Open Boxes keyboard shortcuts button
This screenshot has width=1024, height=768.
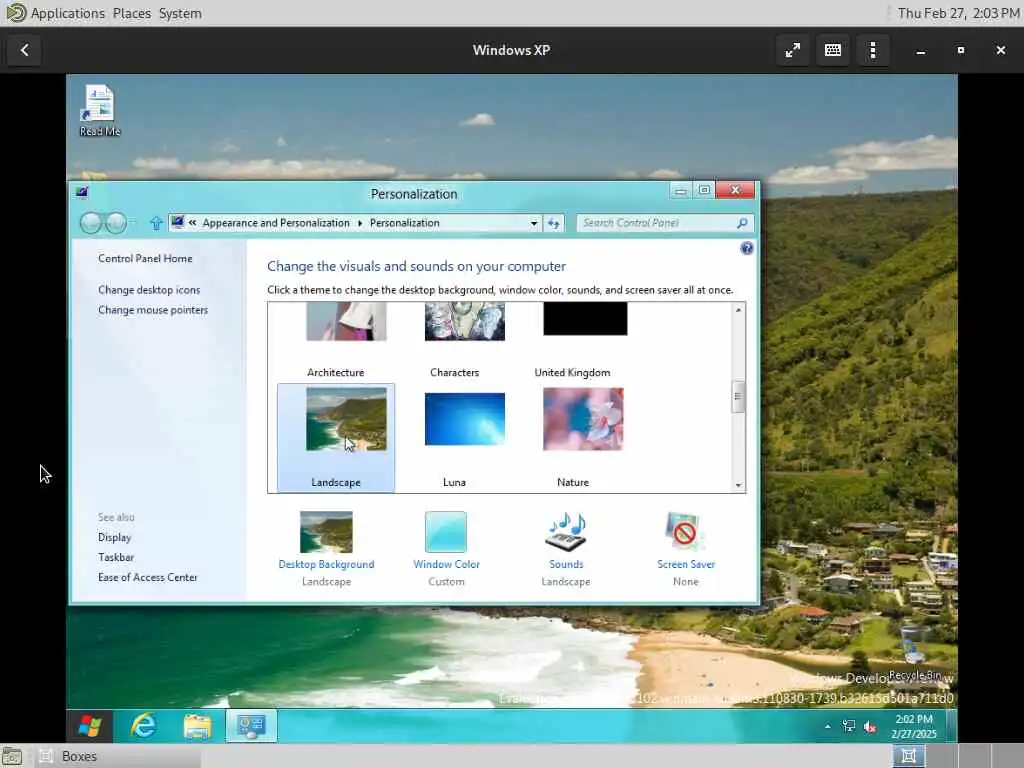click(x=833, y=50)
